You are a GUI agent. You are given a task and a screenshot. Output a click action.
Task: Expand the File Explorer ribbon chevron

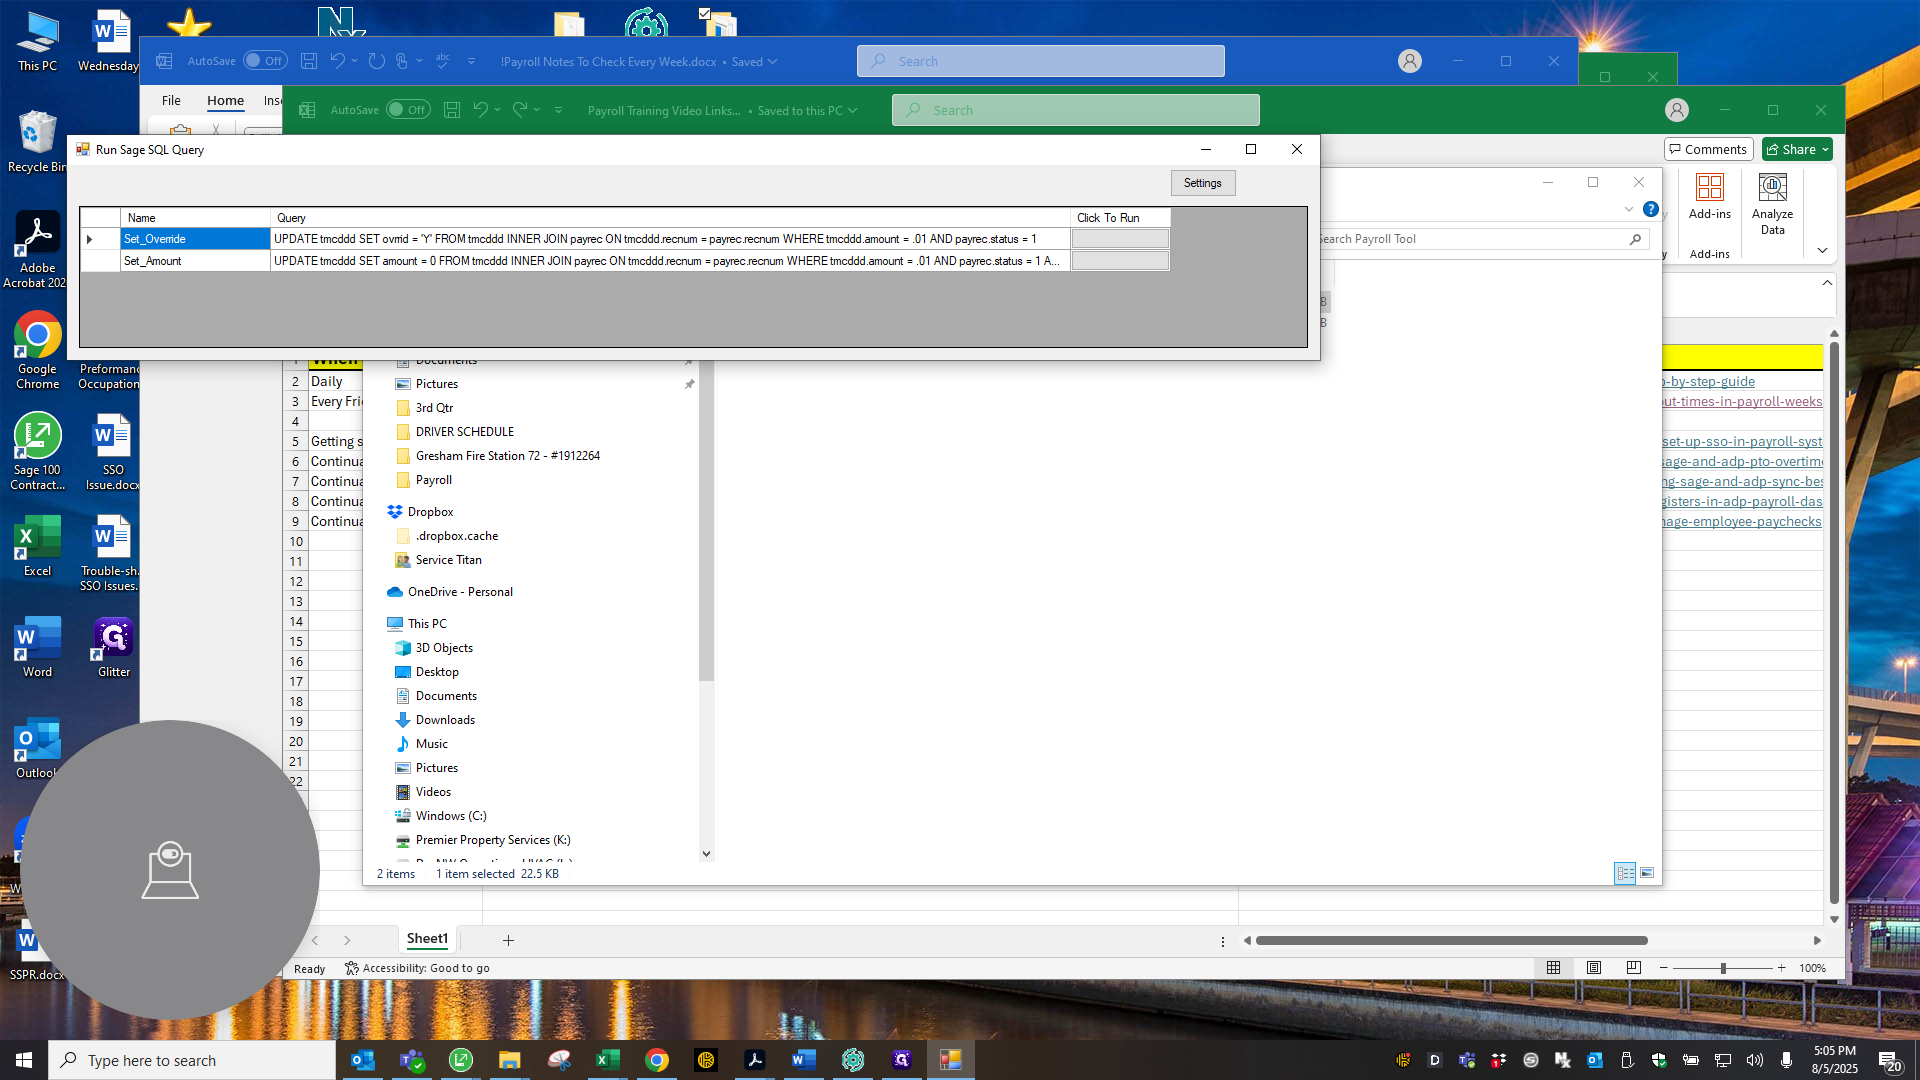pyautogui.click(x=1629, y=209)
